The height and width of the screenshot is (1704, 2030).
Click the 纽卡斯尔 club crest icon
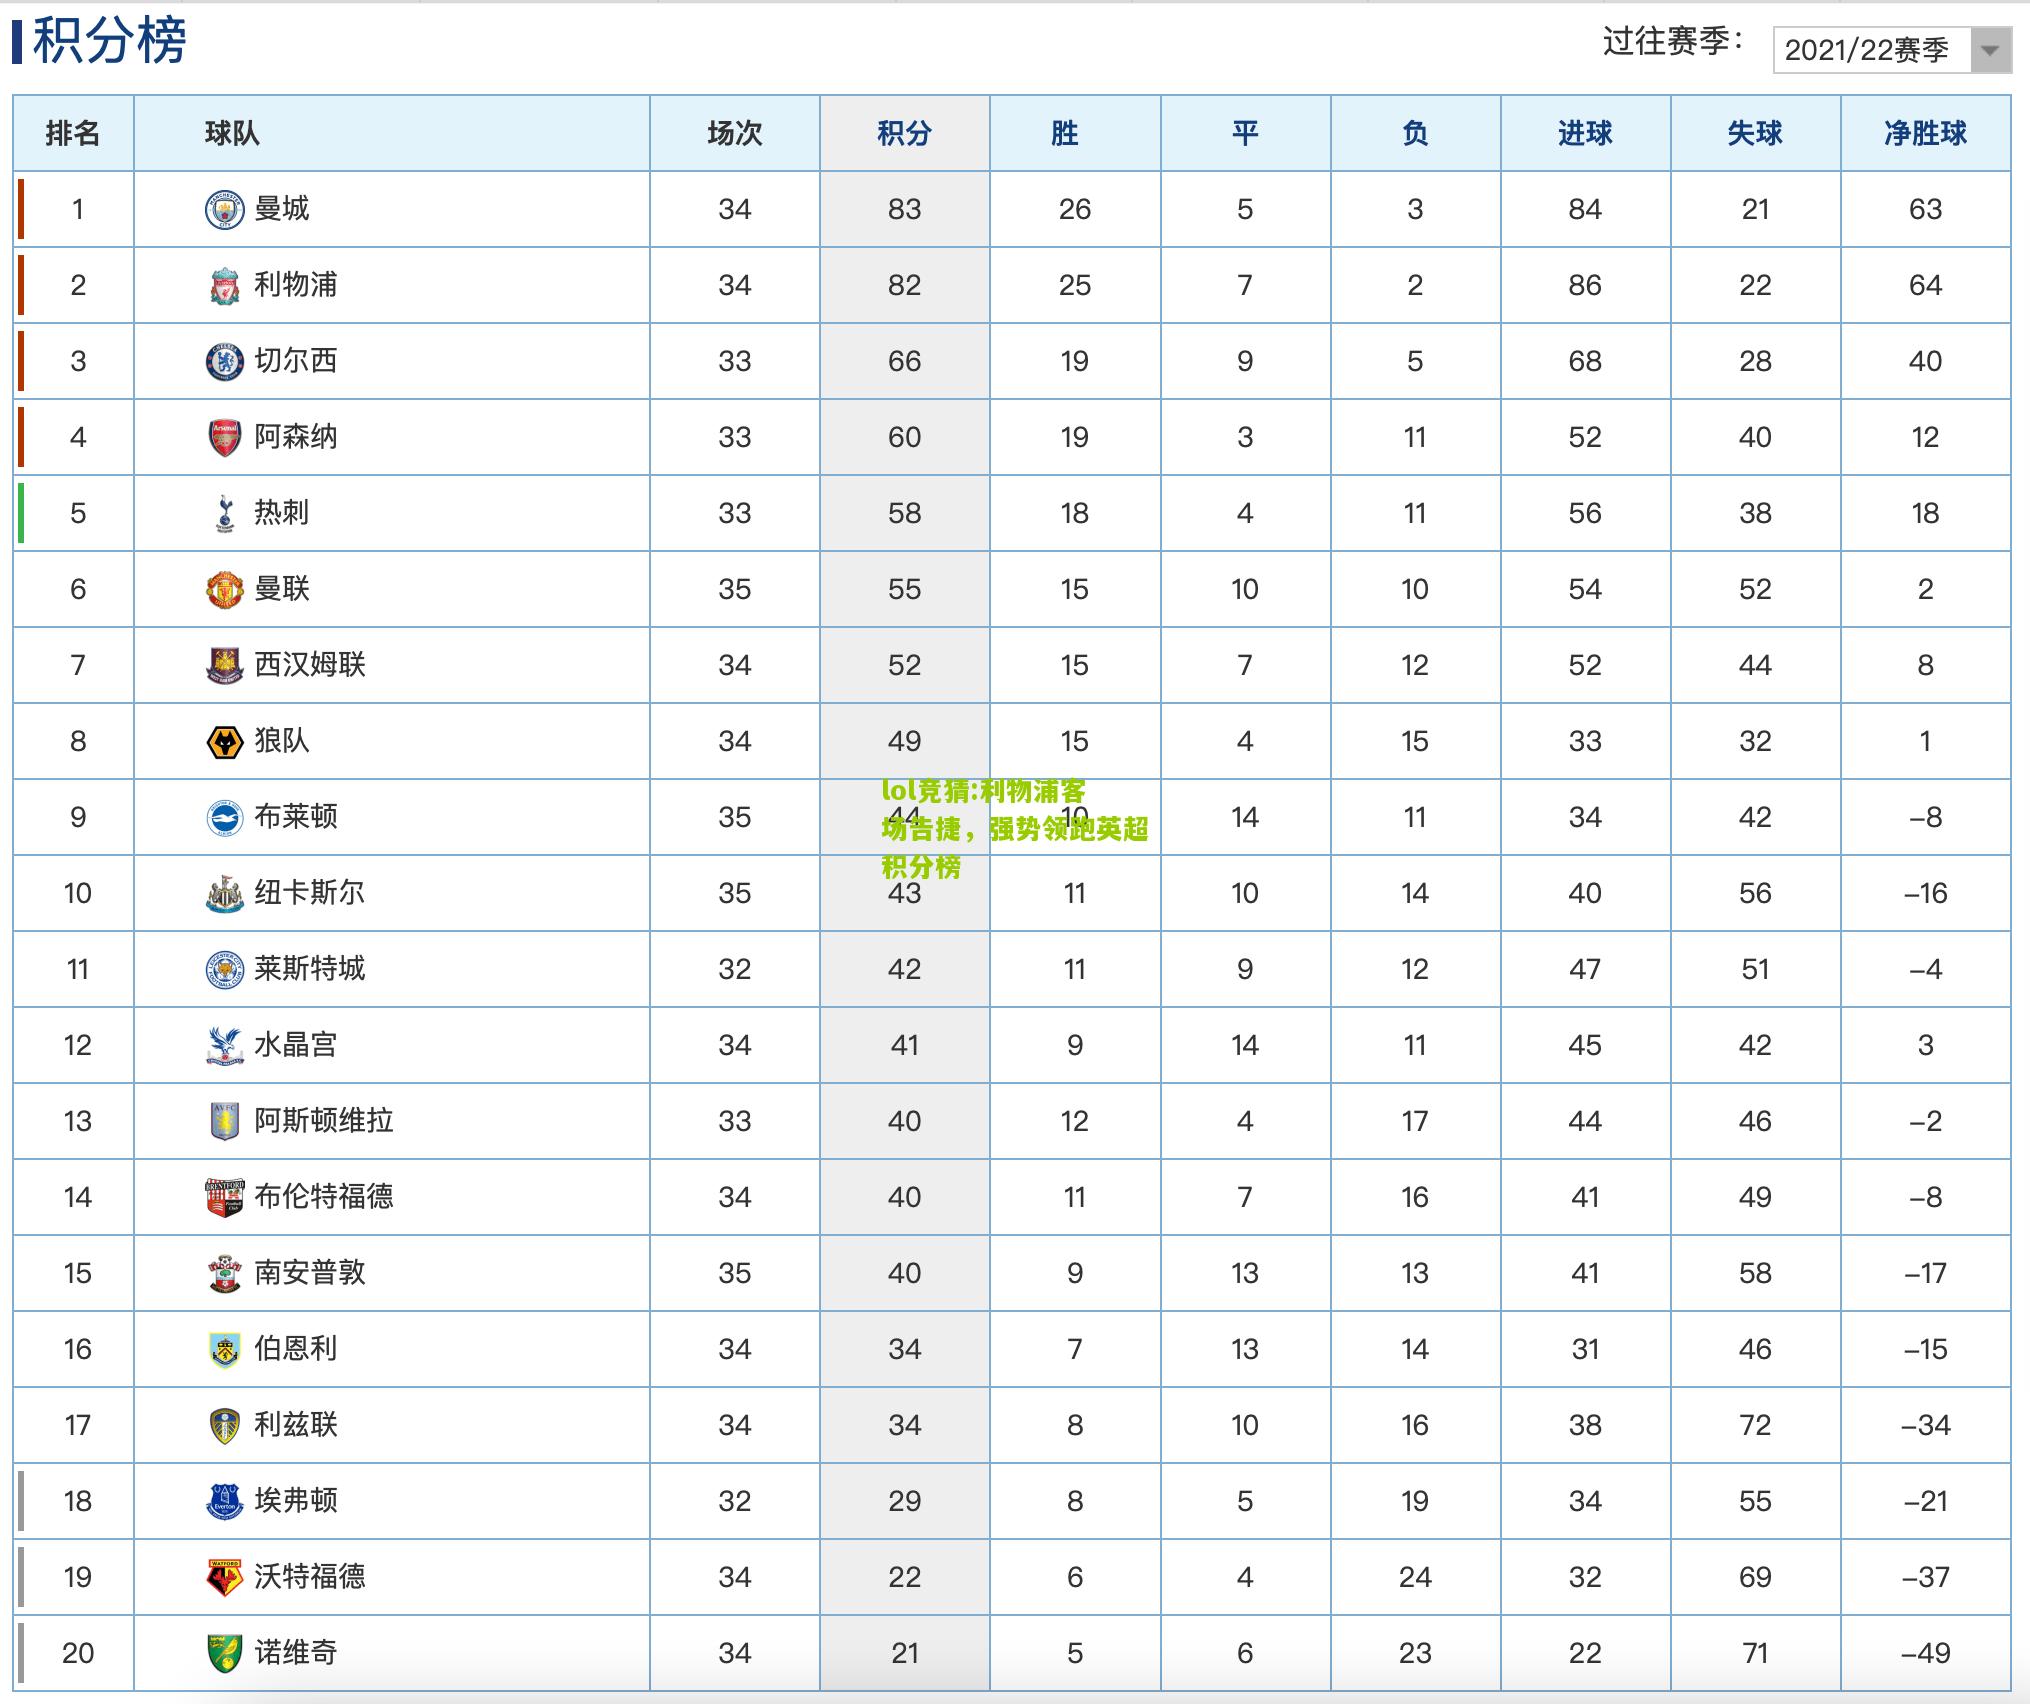click(x=224, y=894)
